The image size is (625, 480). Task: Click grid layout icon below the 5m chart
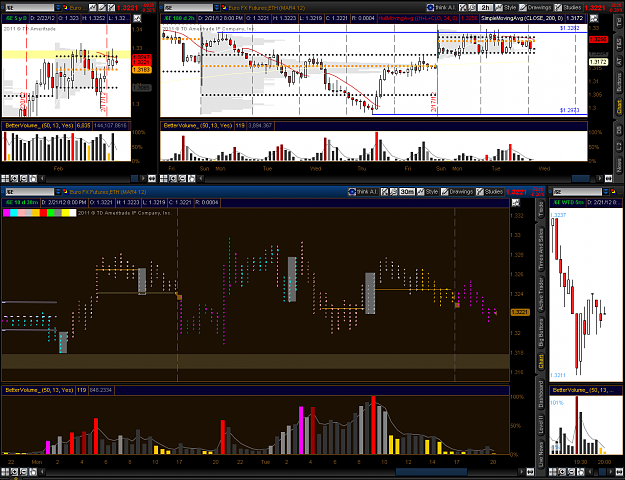click(553, 472)
